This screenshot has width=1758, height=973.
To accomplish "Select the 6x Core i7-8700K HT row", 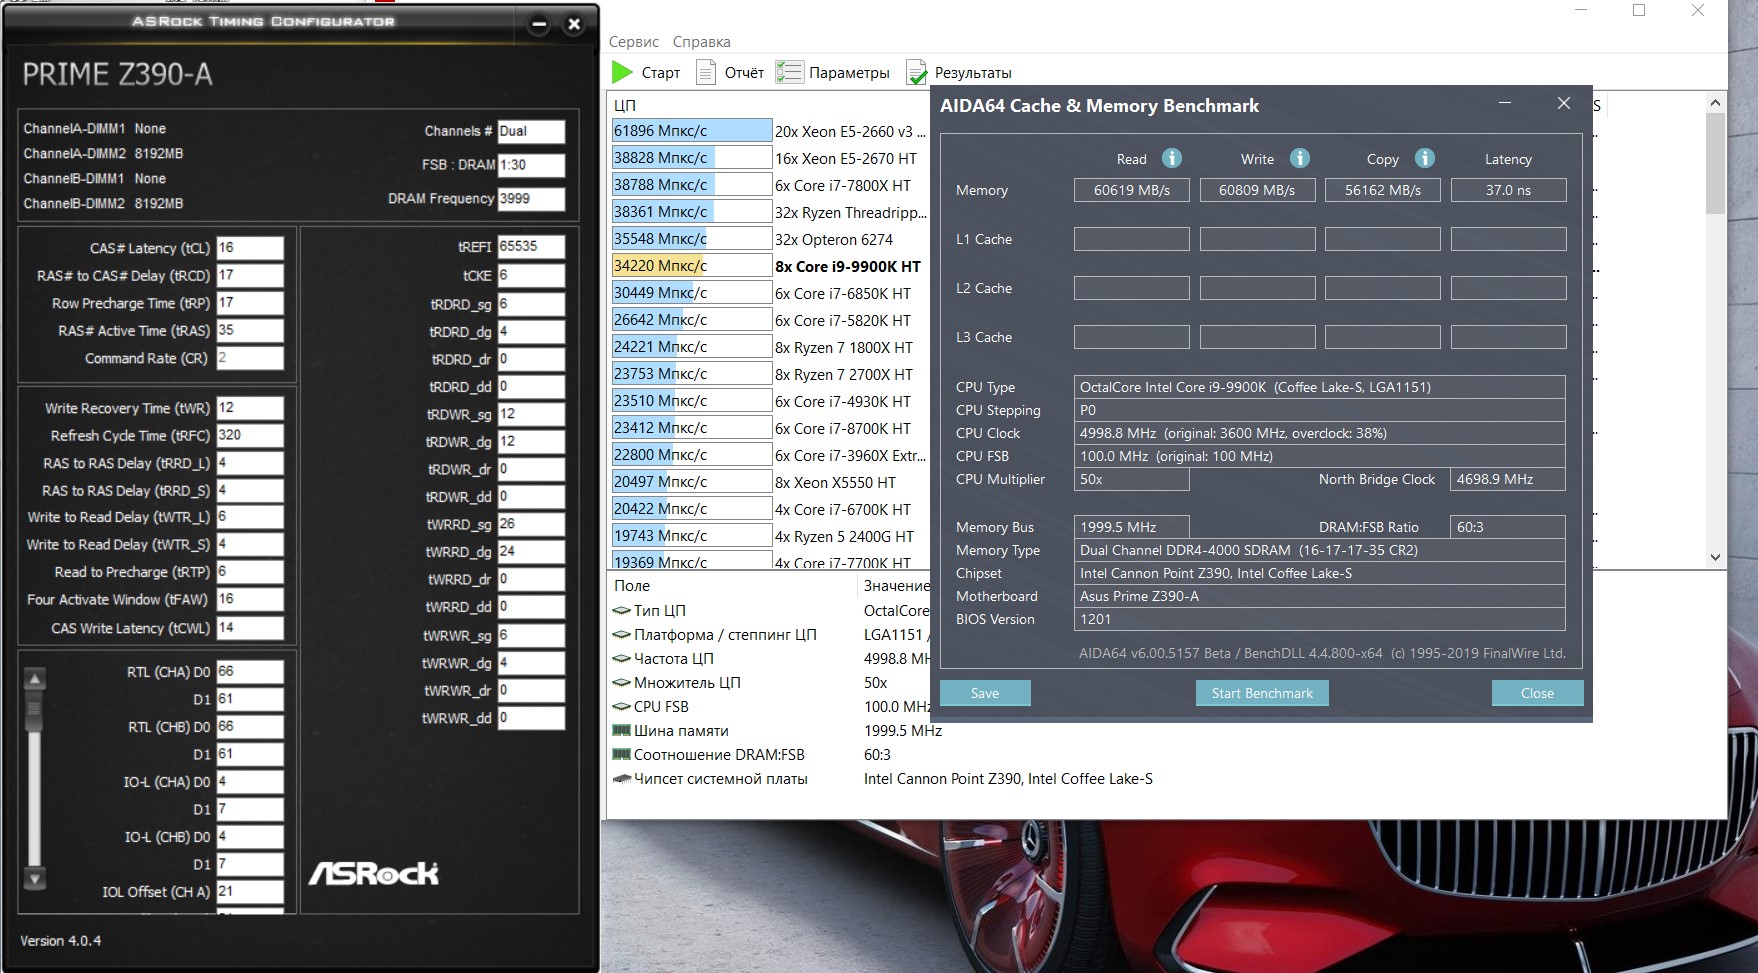I will click(x=770, y=428).
